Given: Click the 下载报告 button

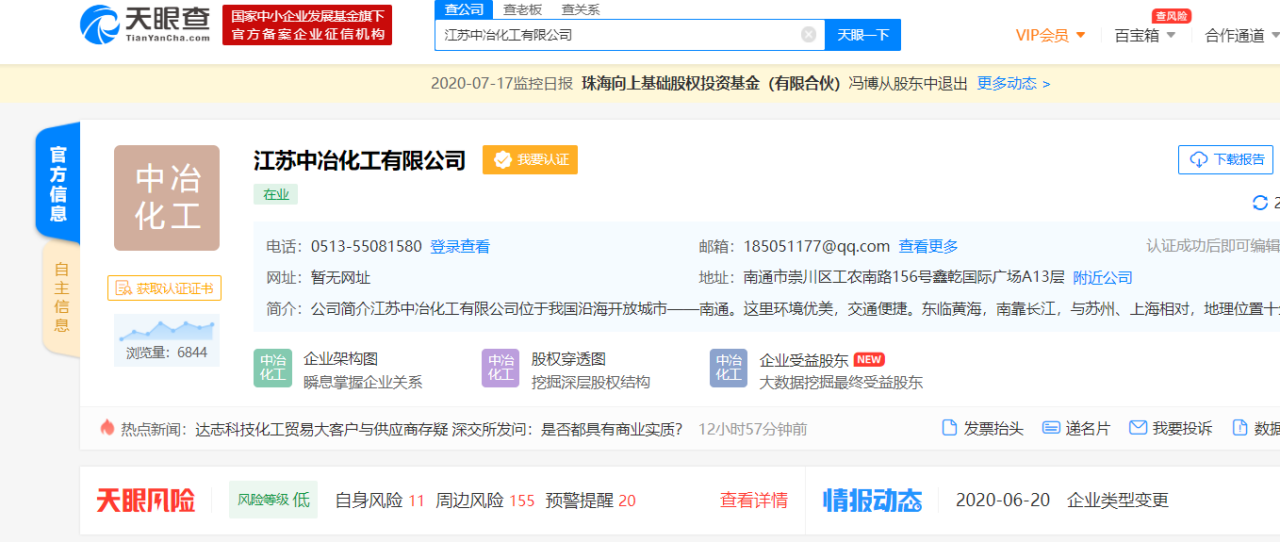Looking at the screenshot, I should pyautogui.click(x=1226, y=159).
